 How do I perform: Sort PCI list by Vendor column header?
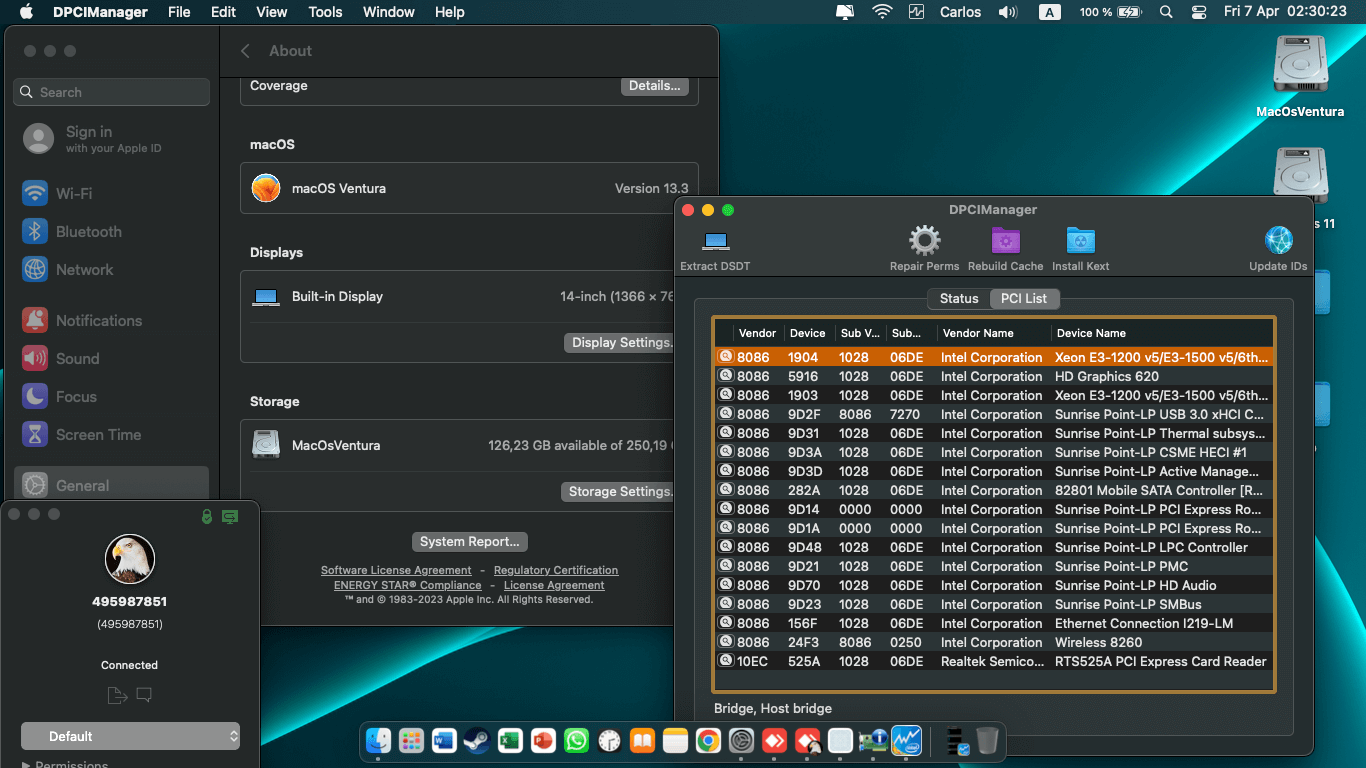coord(758,333)
